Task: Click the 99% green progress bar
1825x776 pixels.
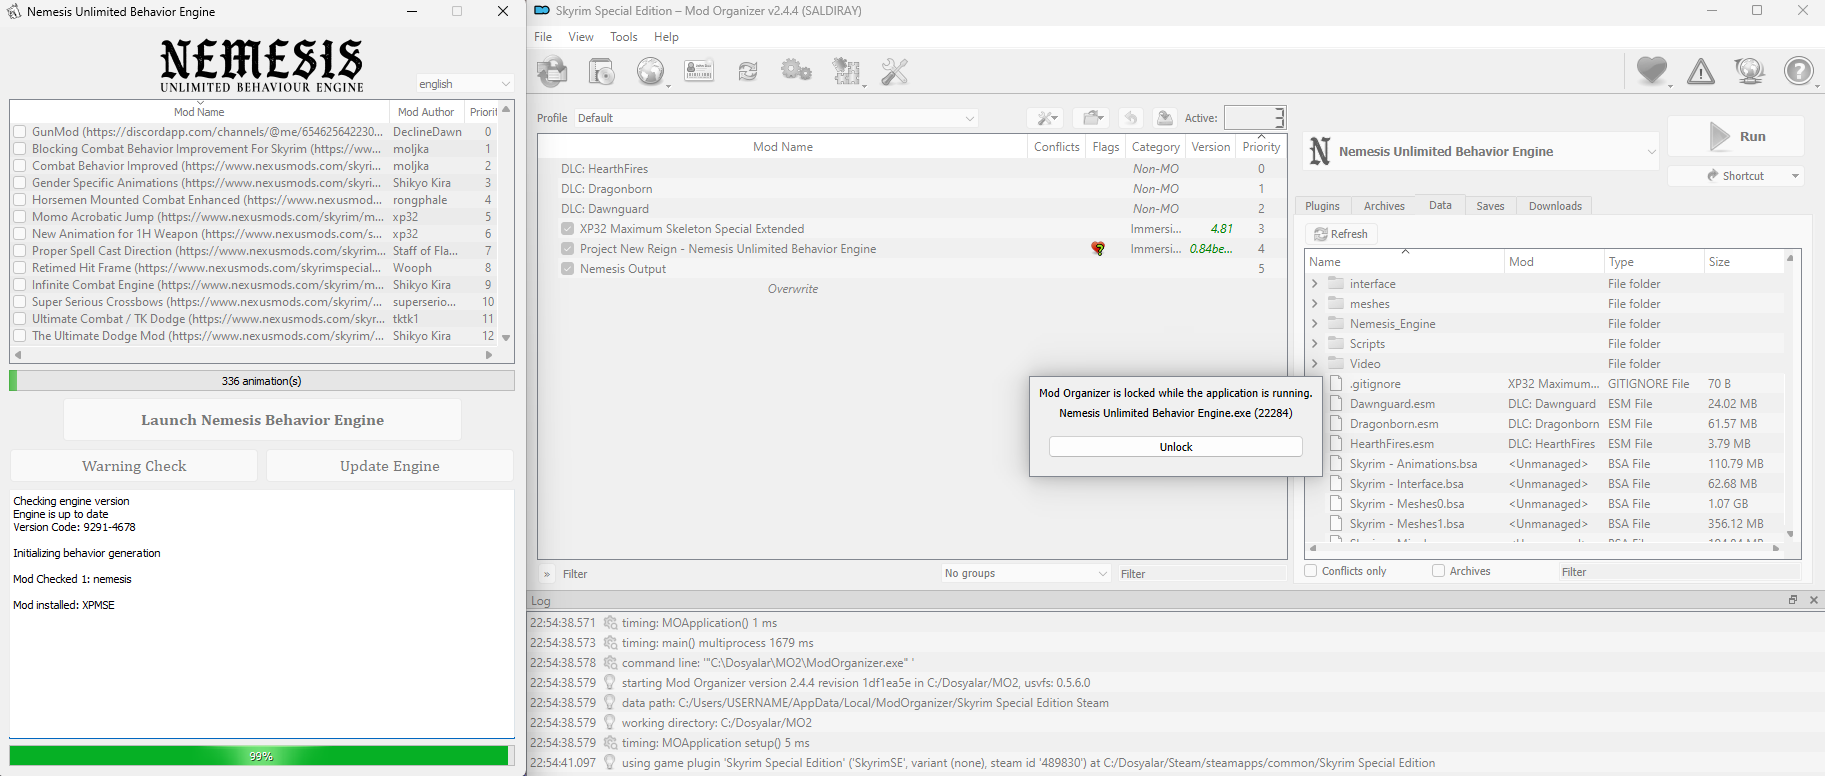Action: [261, 756]
